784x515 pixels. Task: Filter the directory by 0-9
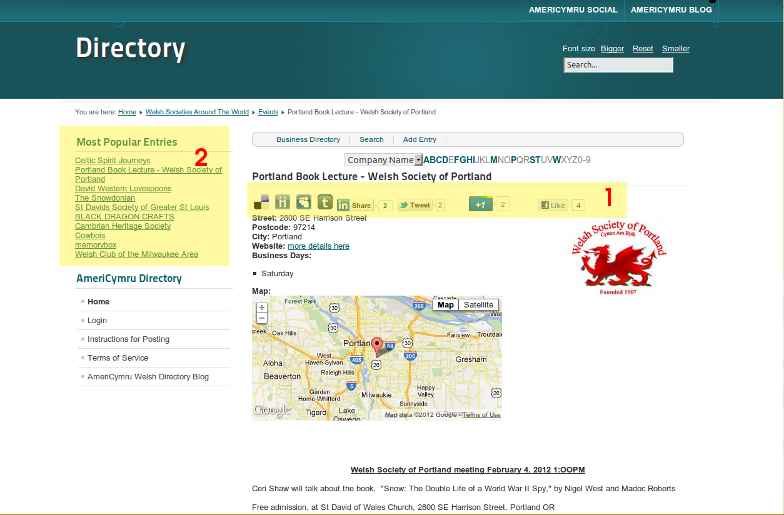584,160
